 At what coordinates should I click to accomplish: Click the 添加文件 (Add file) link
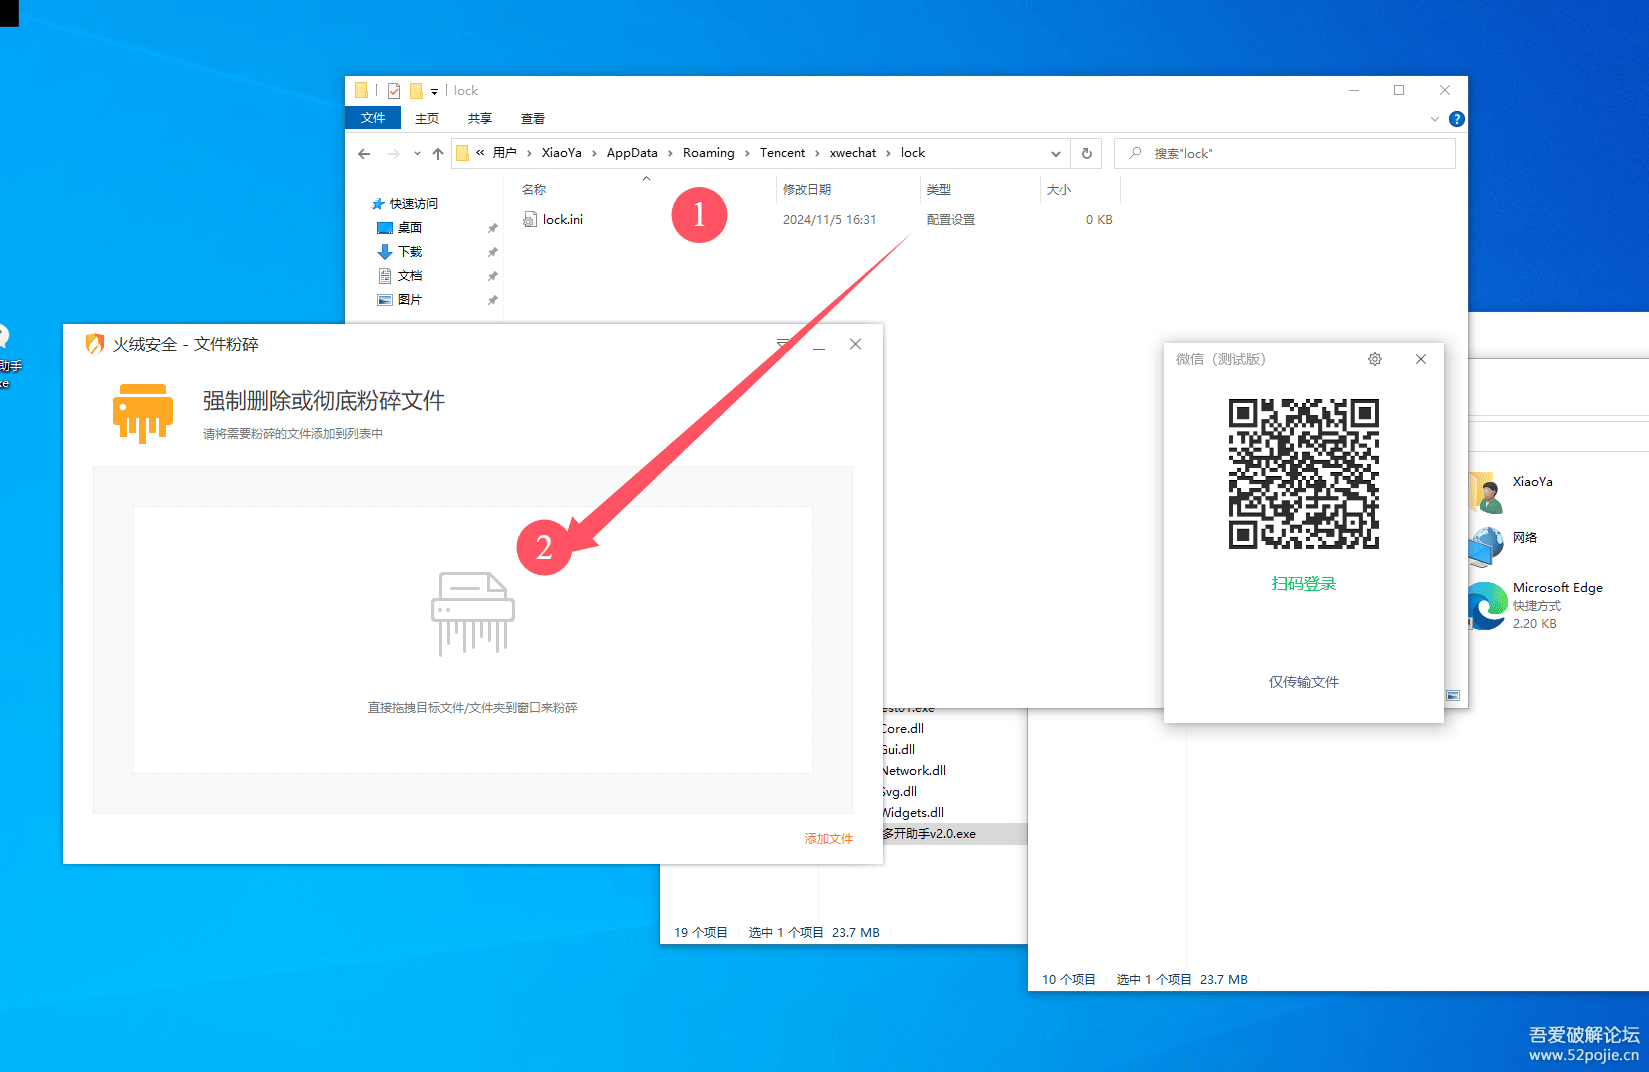829,839
